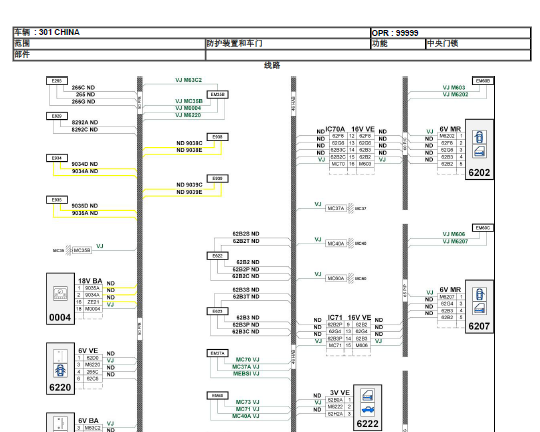This screenshot has width=540, height=432.
Task: Click the component number 6207
Action: [x=479, y=326]
